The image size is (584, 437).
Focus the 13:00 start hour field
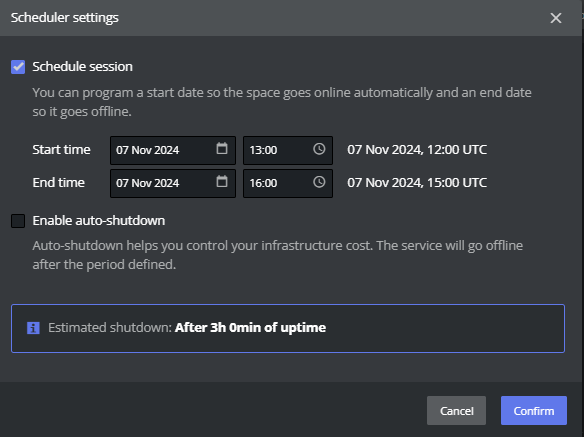click(288, 150)
